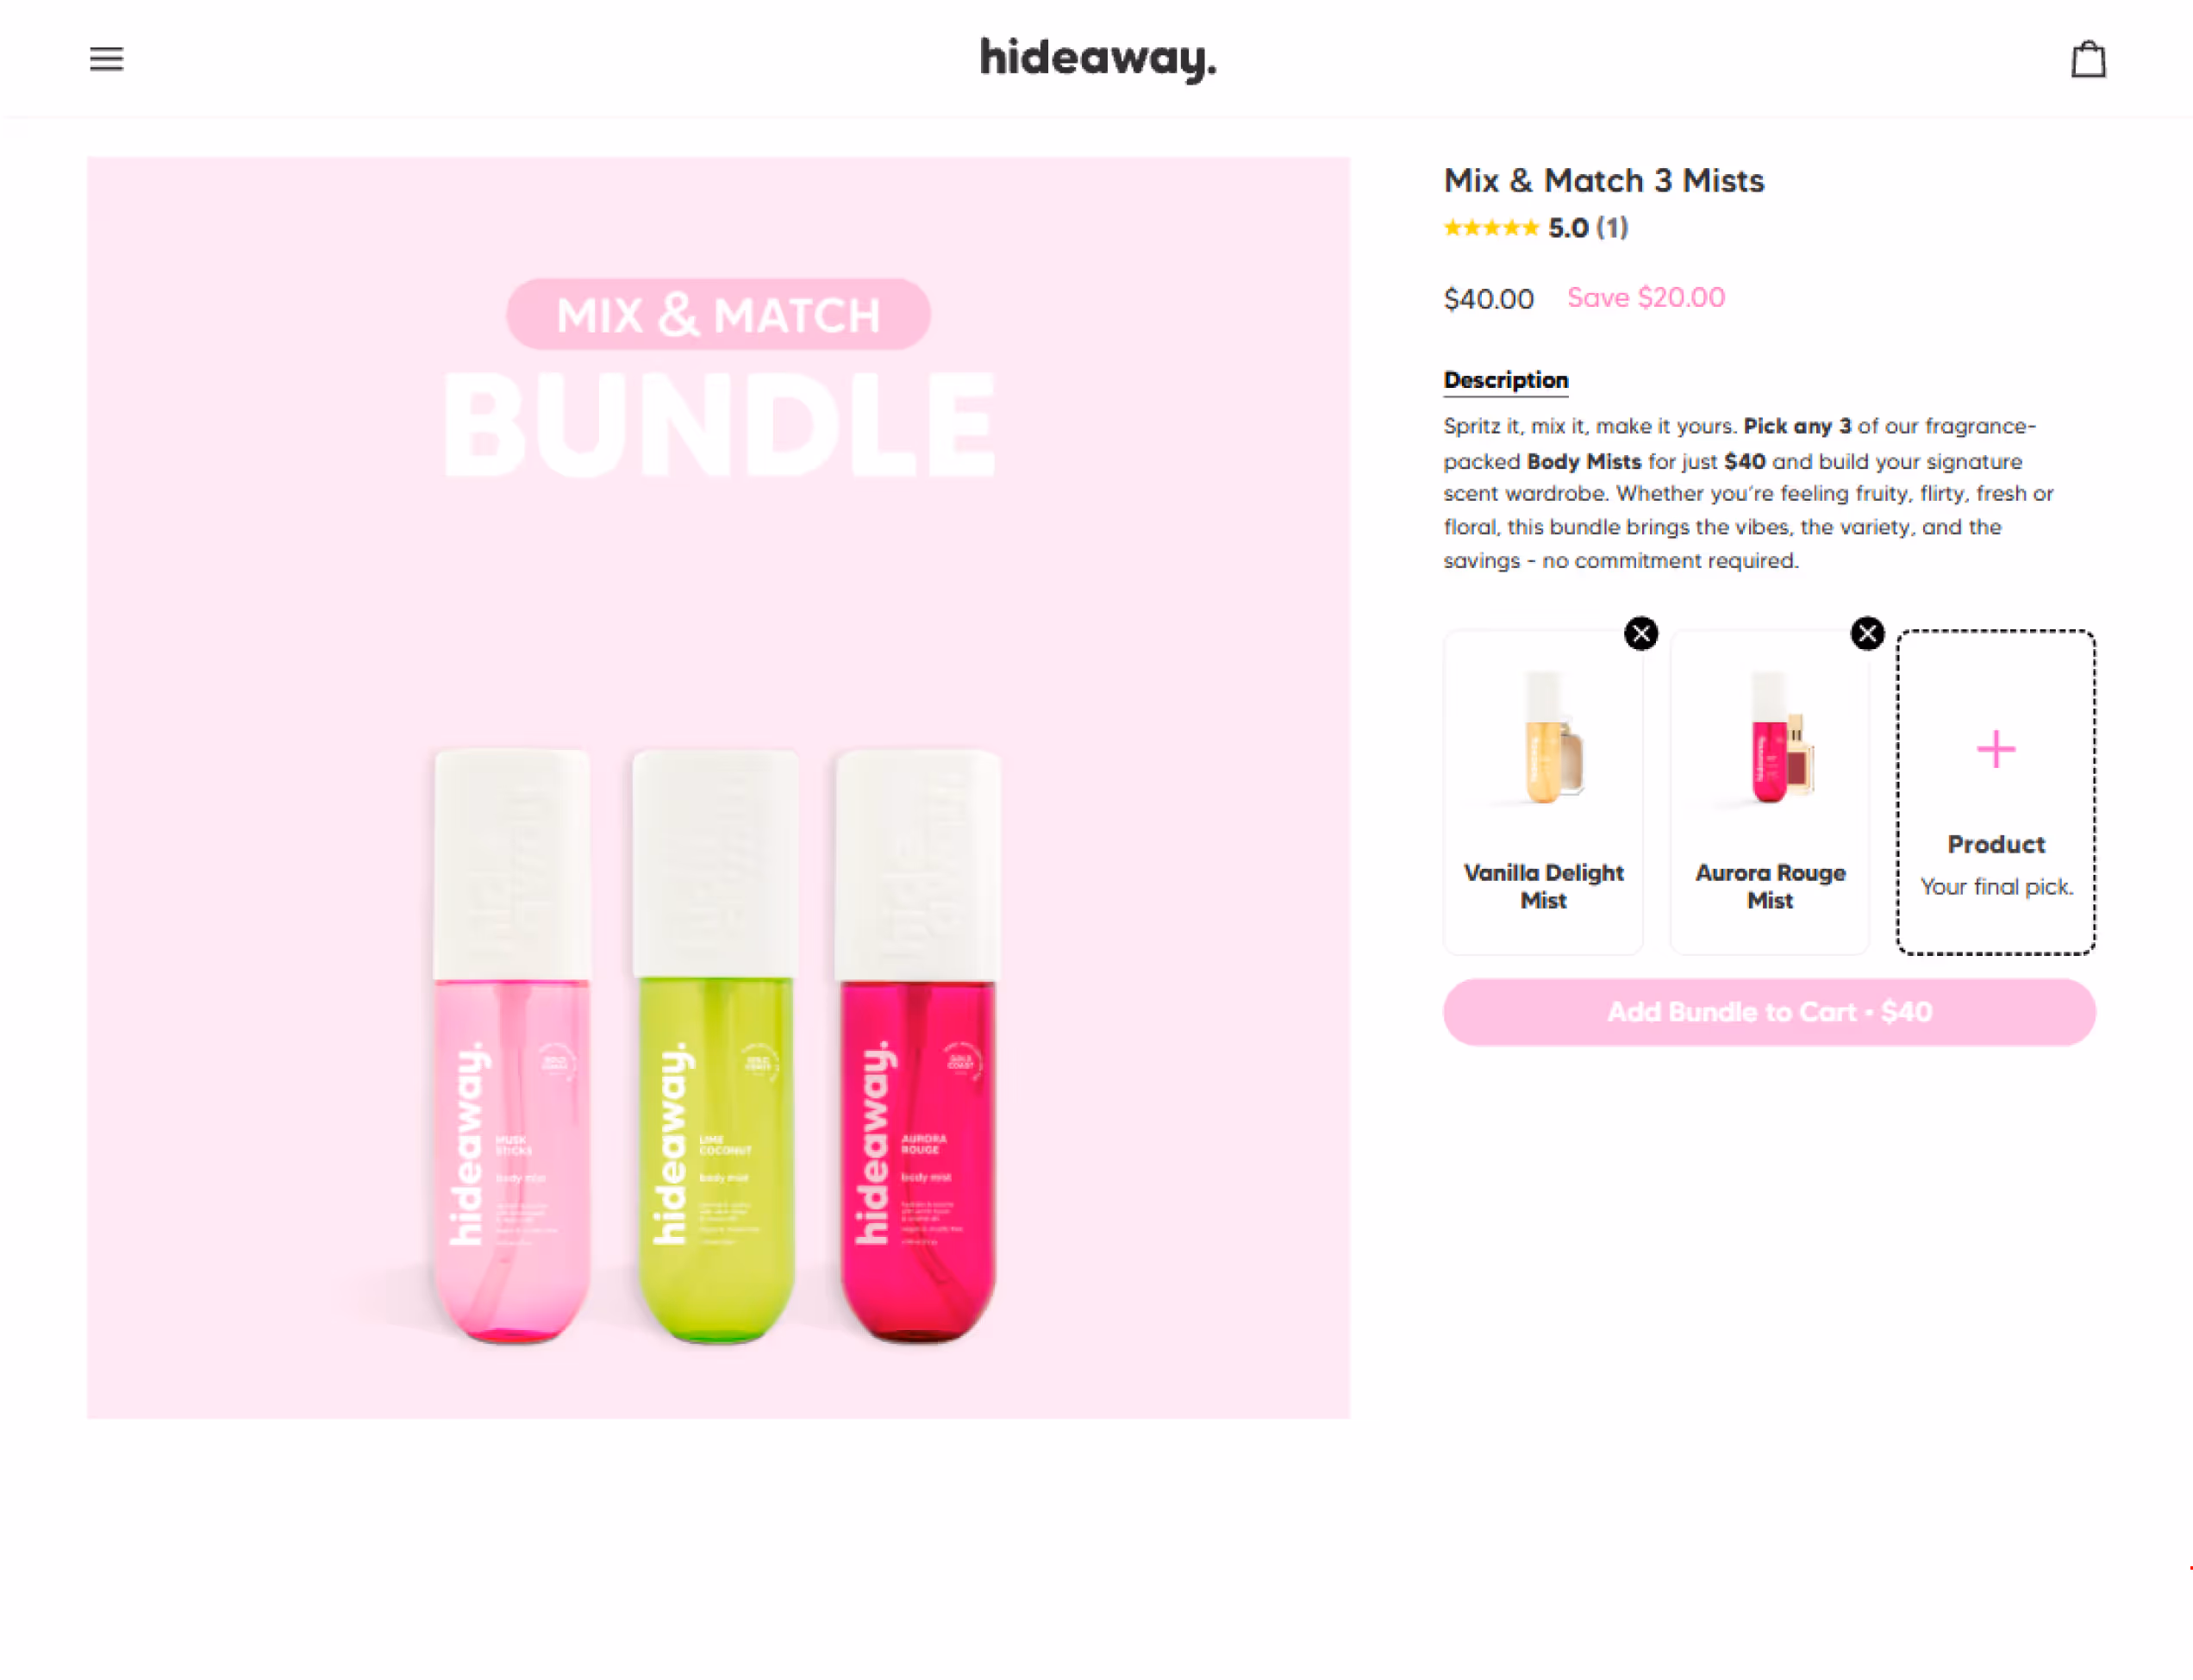The image size is (2193, 1680).
Task: Remove Aurora Rouge Mist from bundle
Action: point(1866,633)
